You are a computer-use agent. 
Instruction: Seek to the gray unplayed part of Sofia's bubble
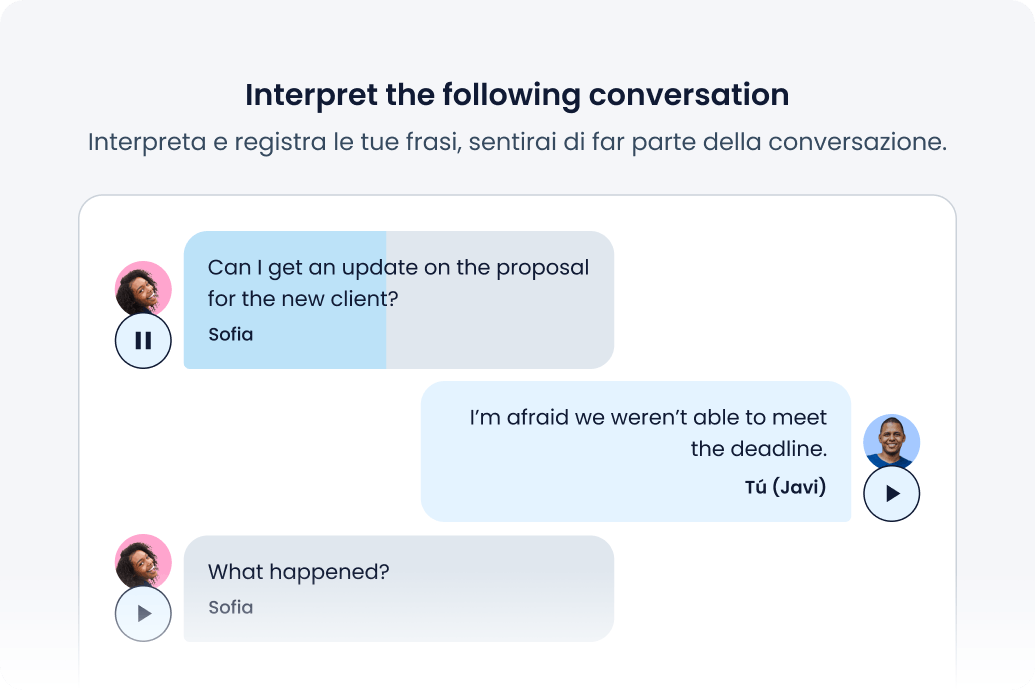tap(500, 330)
